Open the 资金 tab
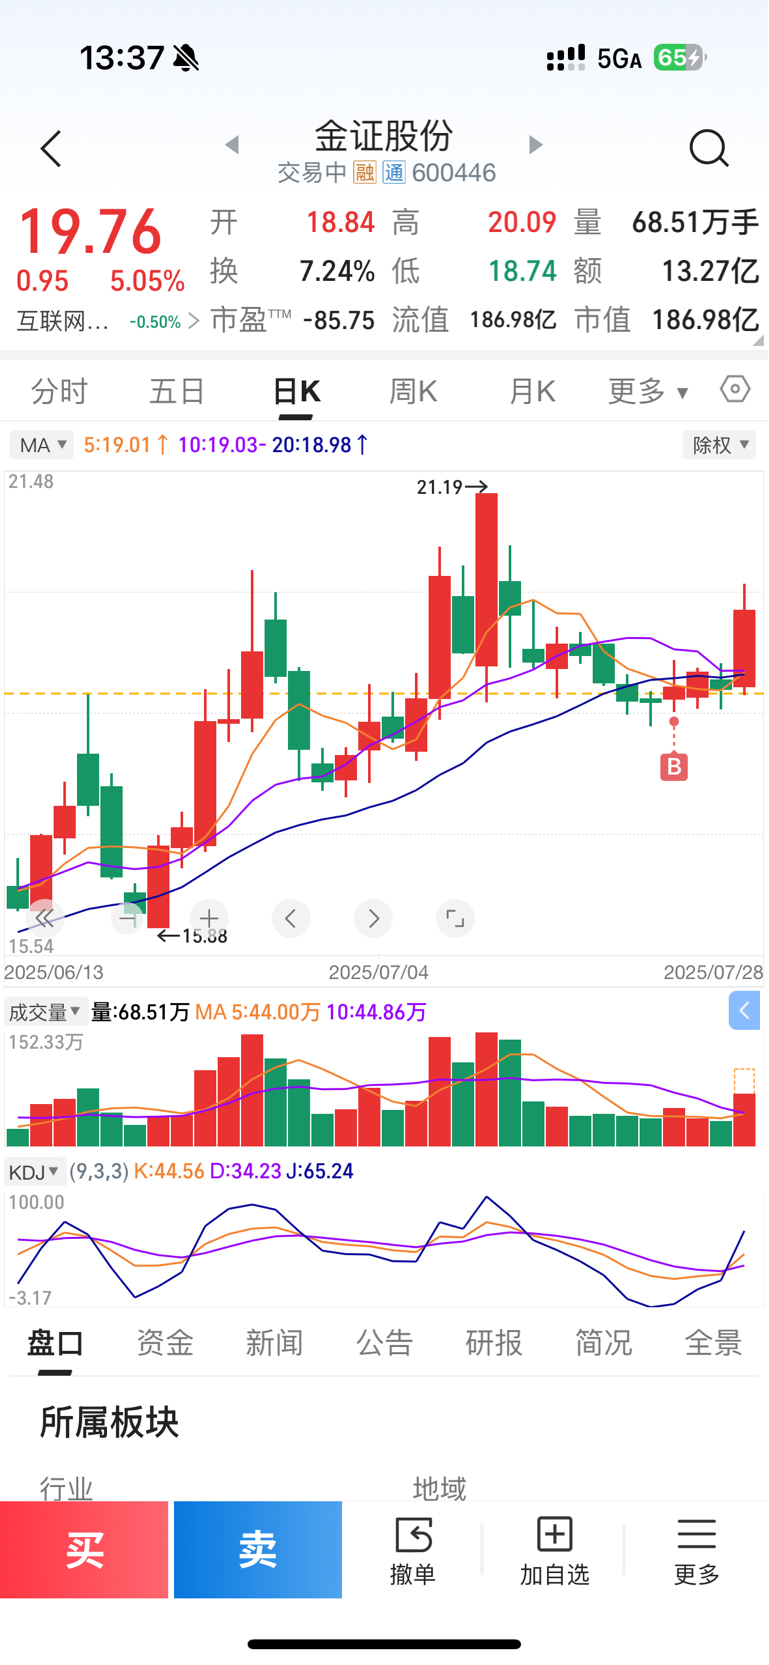 (x=165, y=1342)
